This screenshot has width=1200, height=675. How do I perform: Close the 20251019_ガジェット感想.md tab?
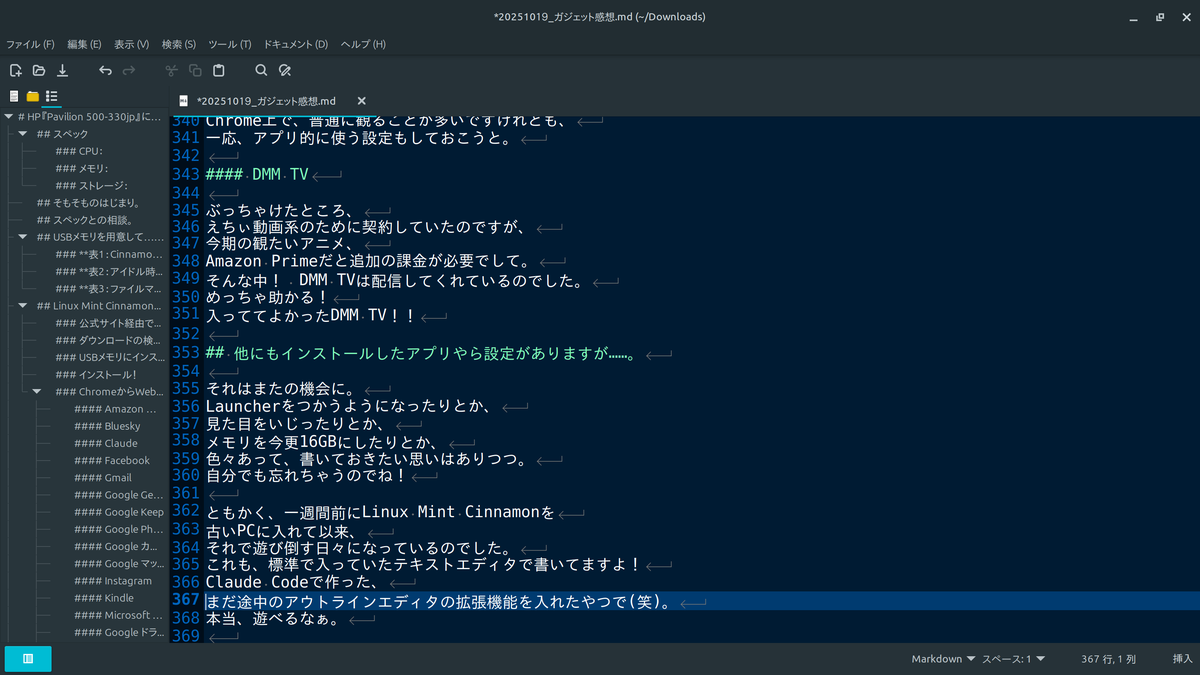361,101
